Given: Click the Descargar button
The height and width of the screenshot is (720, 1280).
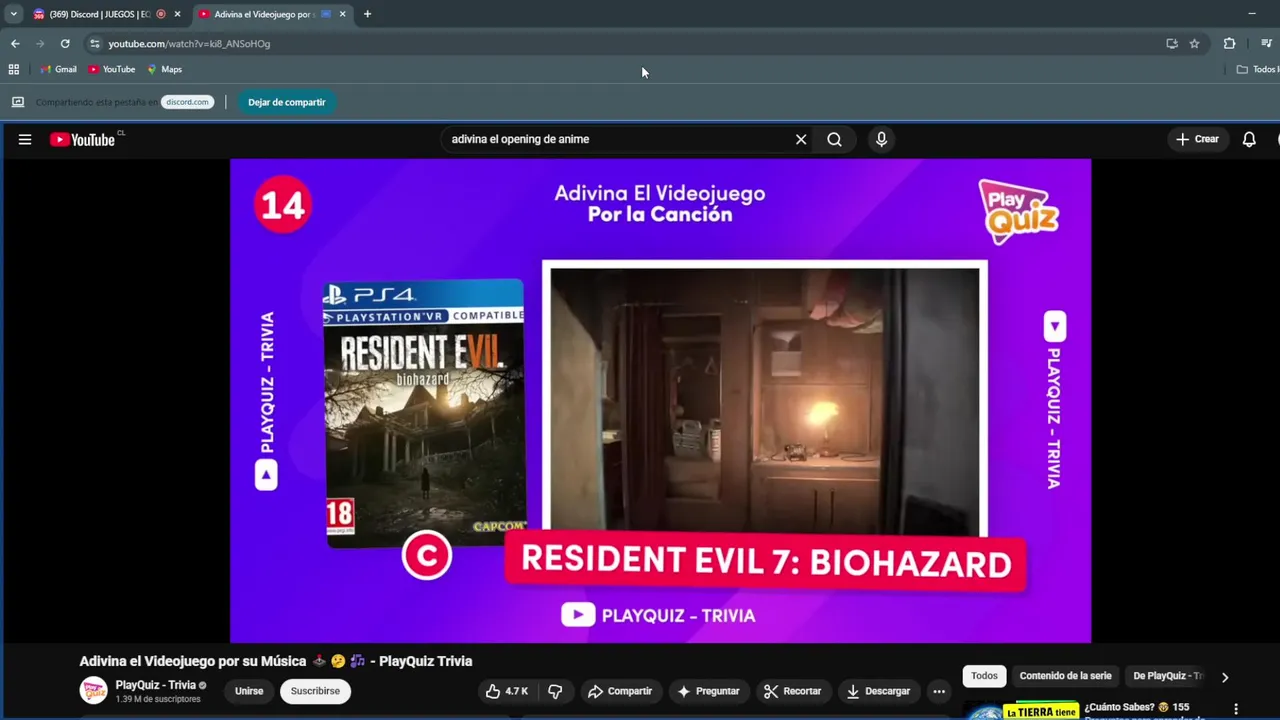Looking at the screenshot, I should coord(878,691).
